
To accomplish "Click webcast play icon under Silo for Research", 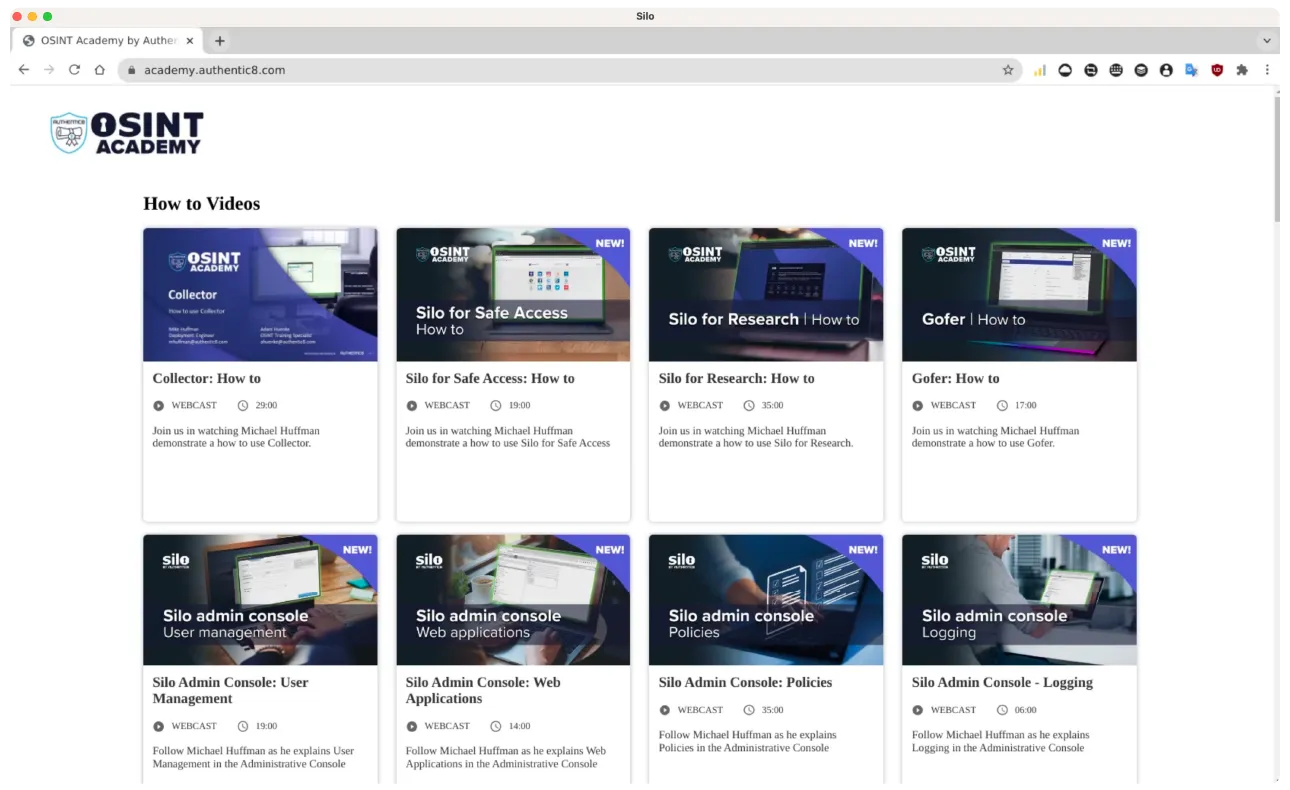I will click(665, 406).
